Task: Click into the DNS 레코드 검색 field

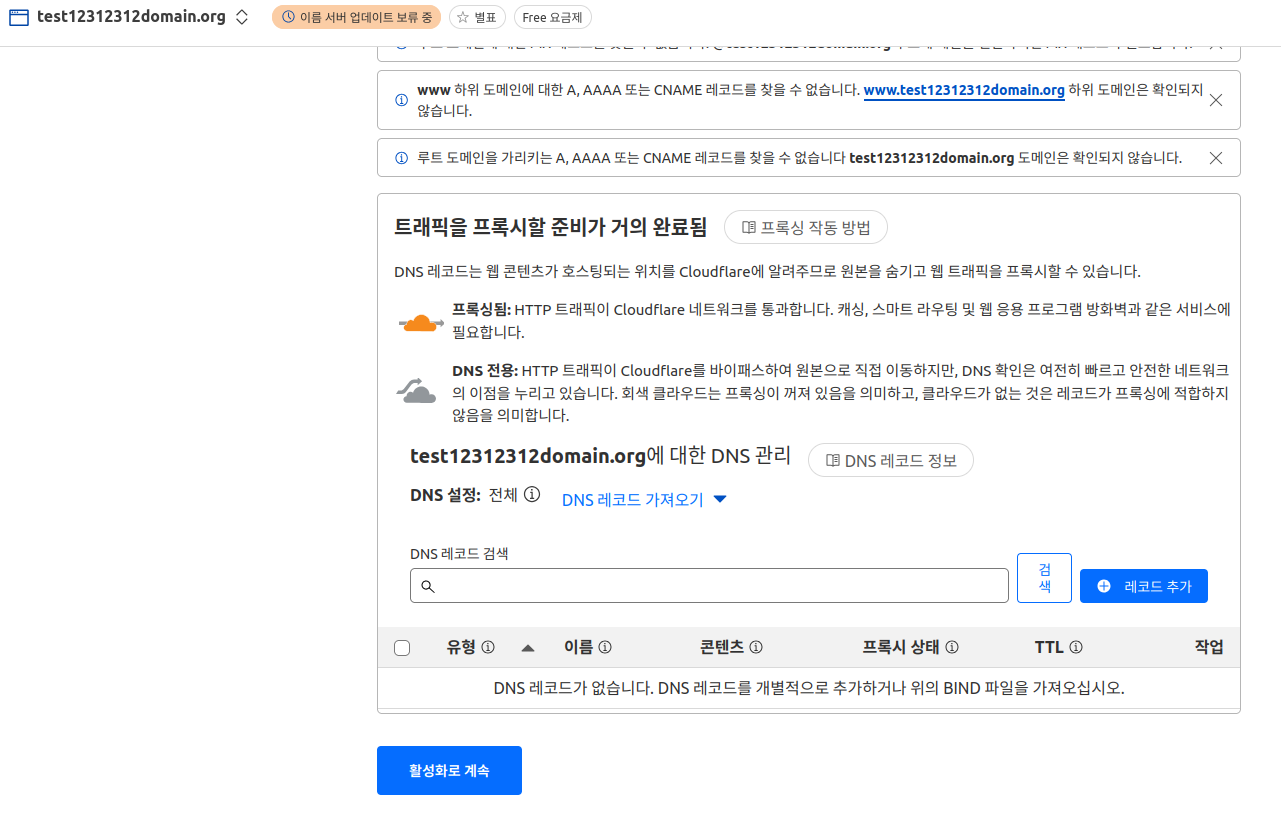Action: [x=709, y=586]
